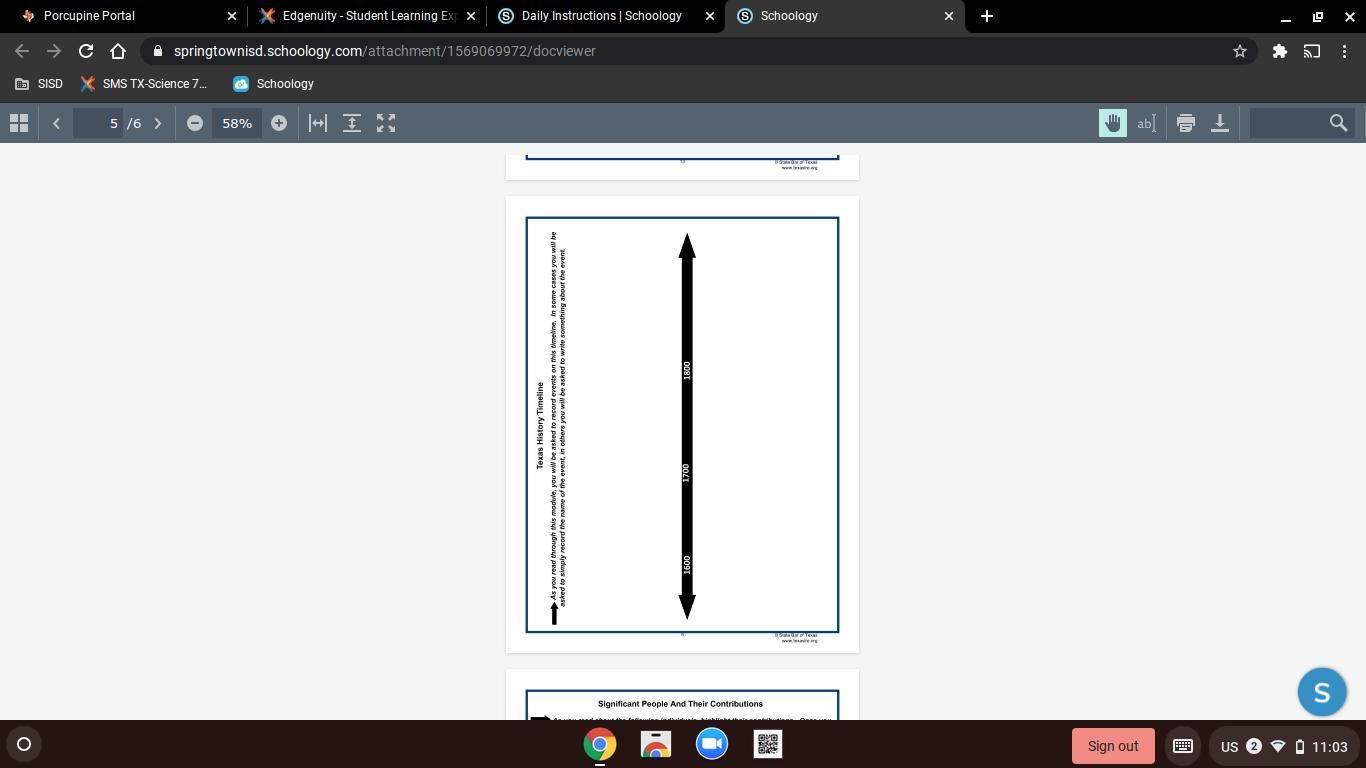Go to the previous page
This screenshot has width=1366, height=768.
click(56, 123)
